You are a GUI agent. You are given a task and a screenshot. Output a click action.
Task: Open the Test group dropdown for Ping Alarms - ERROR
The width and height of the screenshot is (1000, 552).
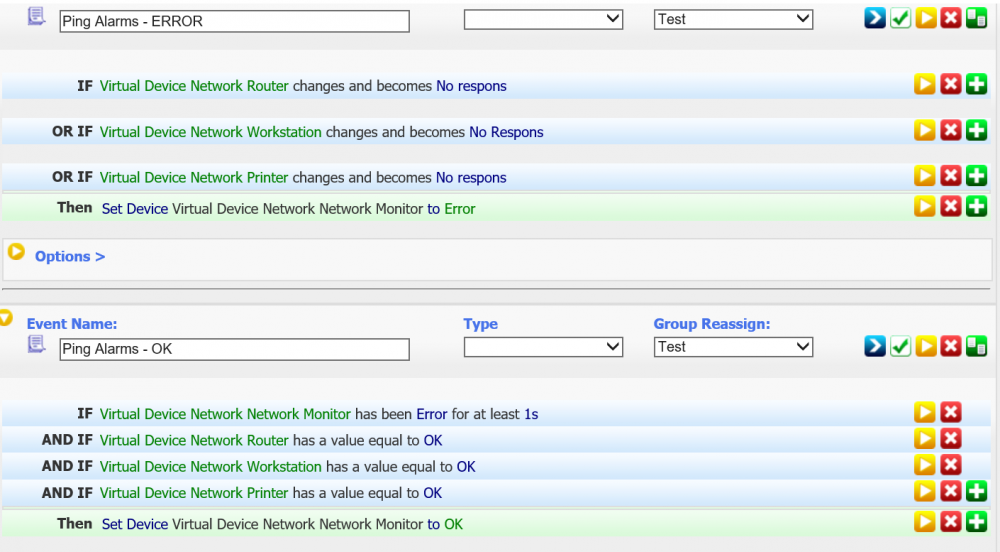(733, 19)
